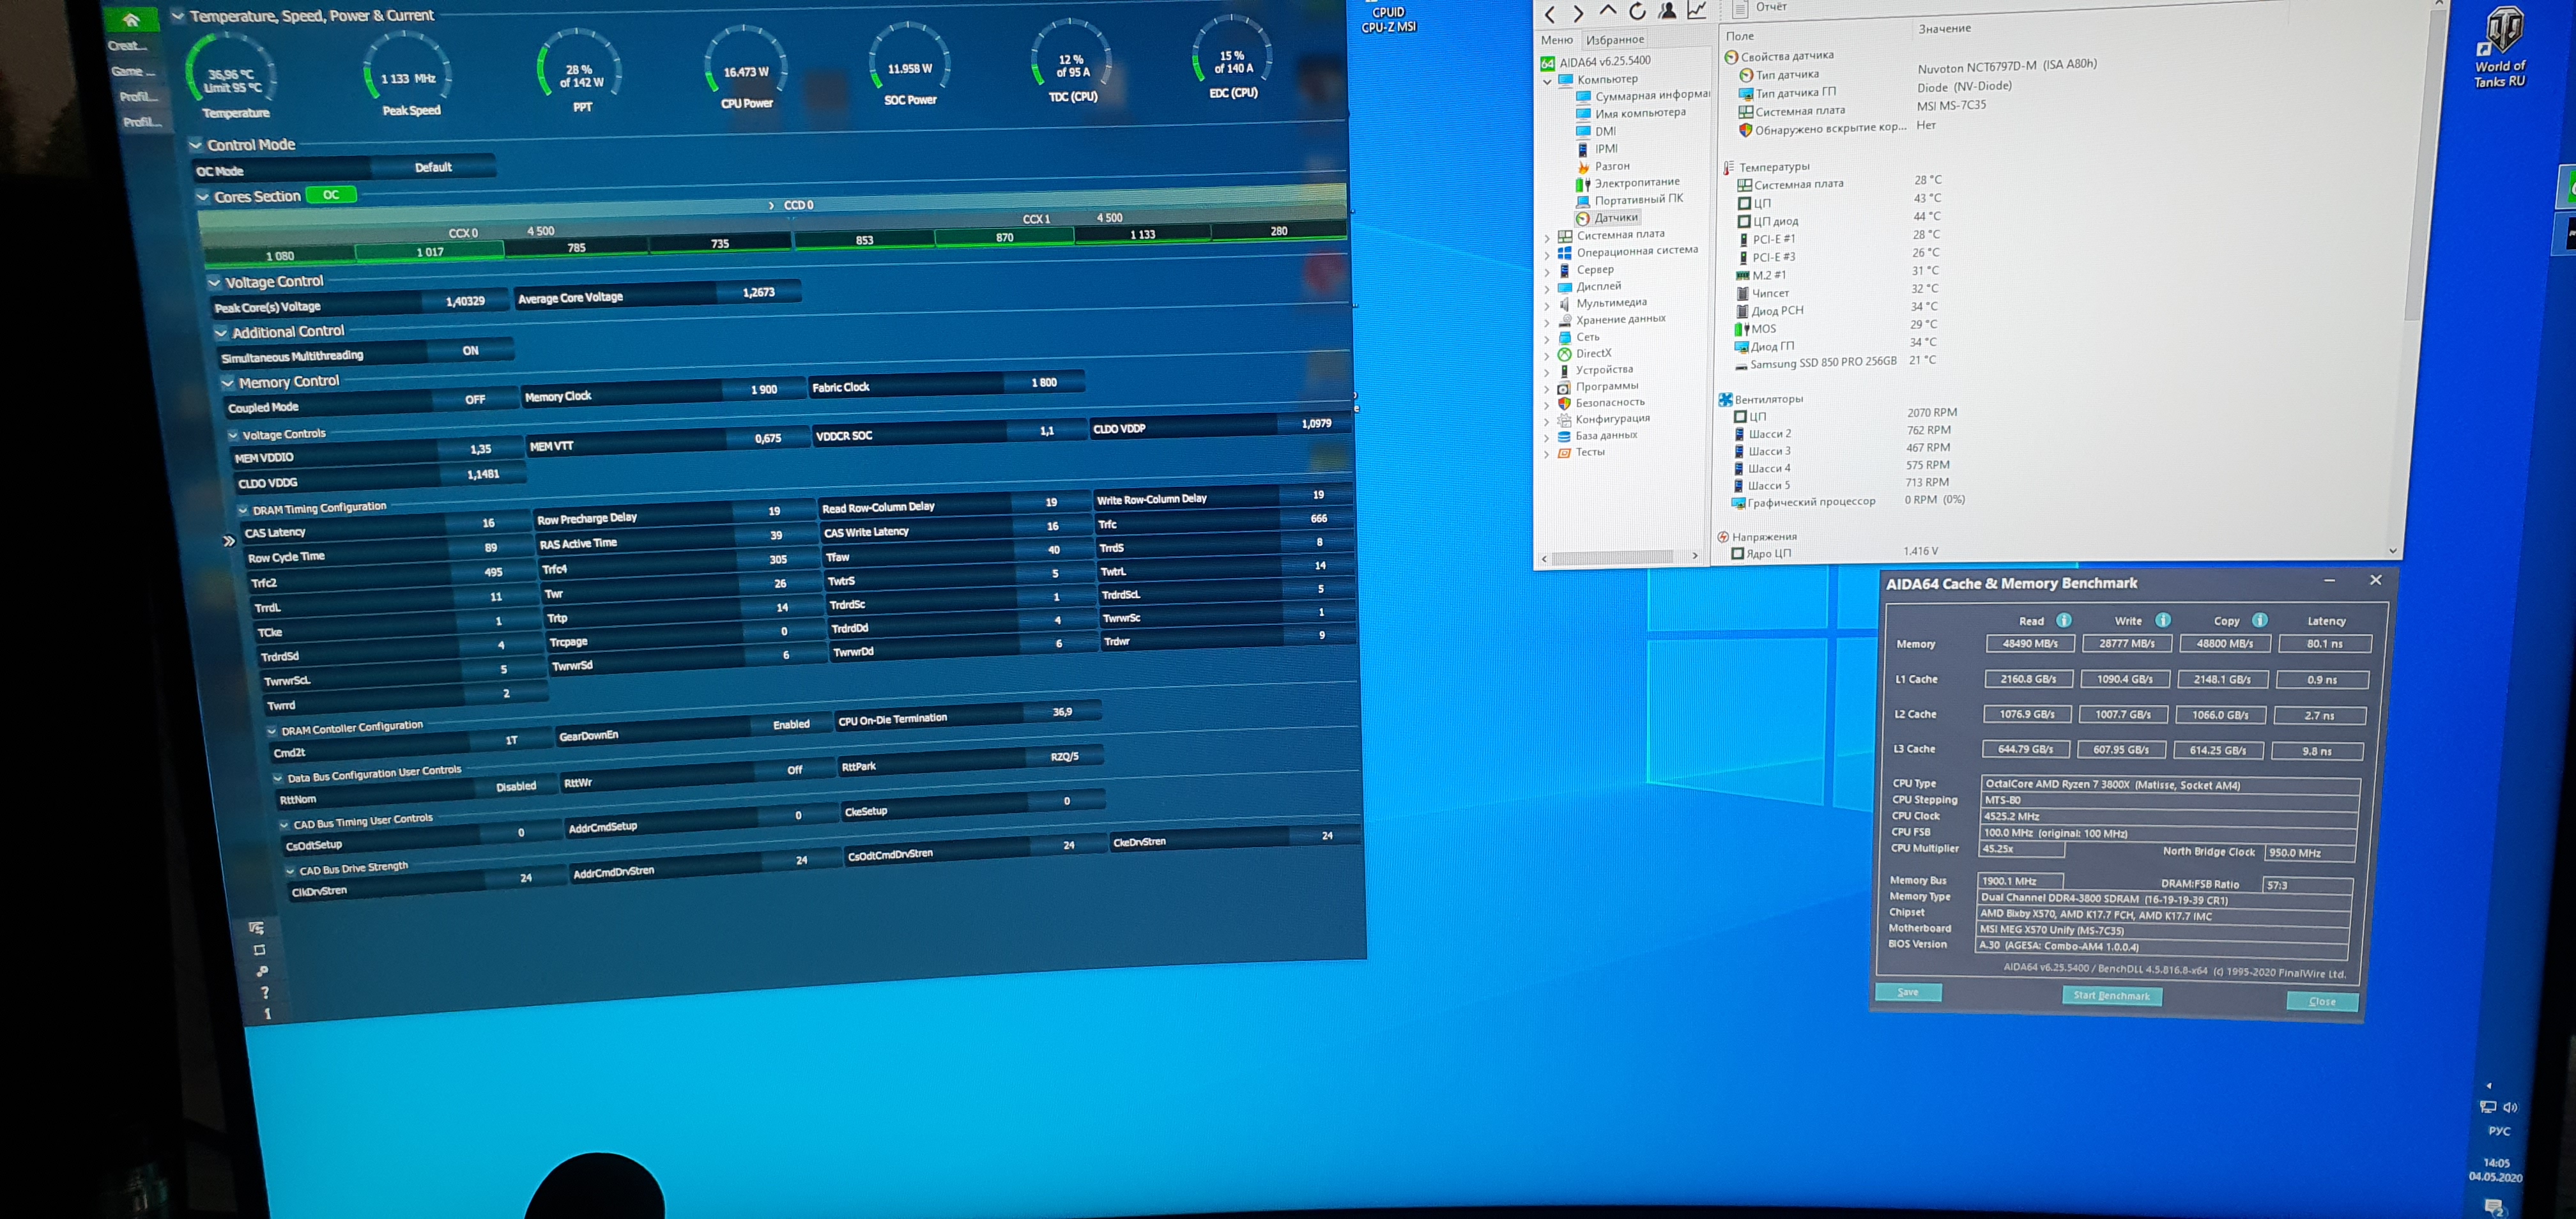The height and width of the screenshot is (1219, 2576).
Task: Click the Ryzen Master home icon
Action: tap(131, 19)
